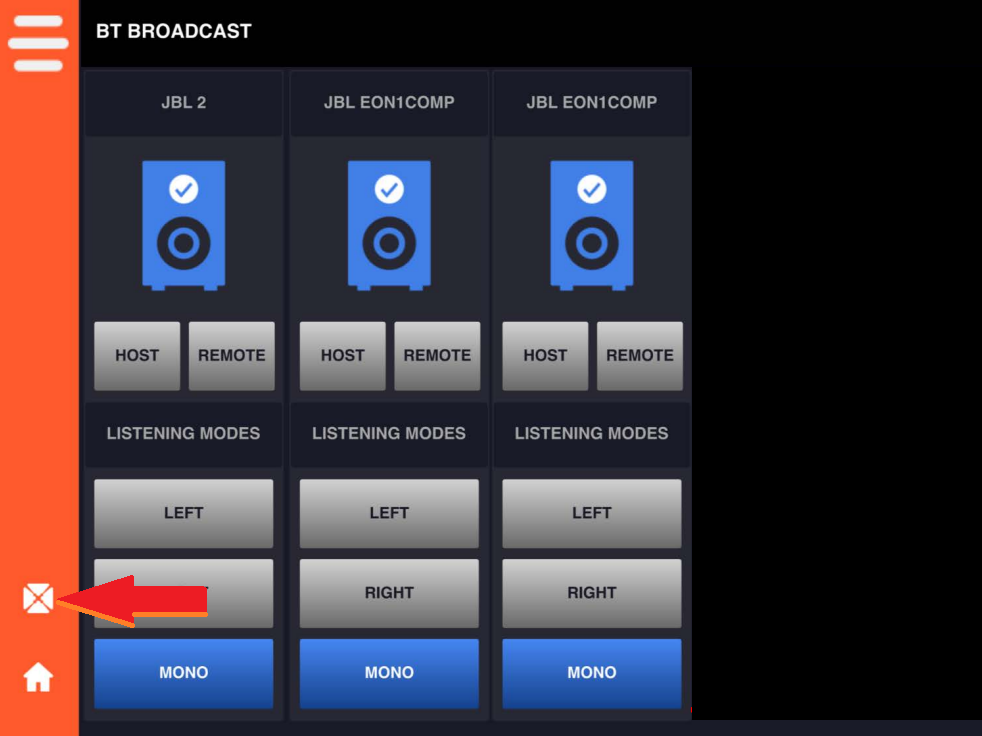Choose RIGHT mode for middle JBL EON1COMP
Viewport: 982px width, 736px height.
coord(389,593)
